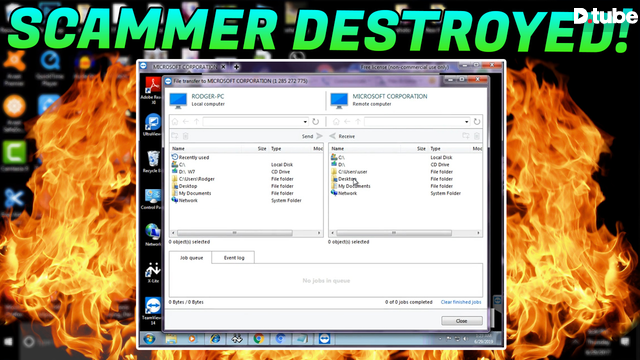Open the Recycle Bin on the remote desktop

click(x=153, y=162)
